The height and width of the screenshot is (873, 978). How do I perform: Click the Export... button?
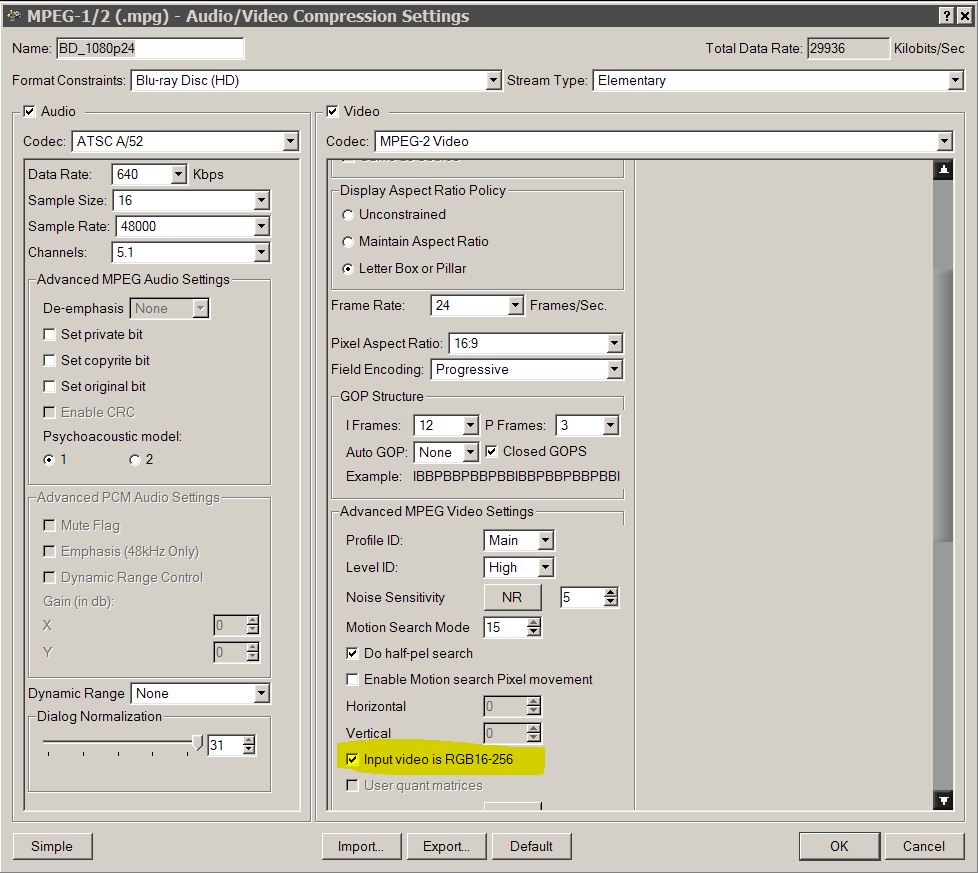[446, 846]
